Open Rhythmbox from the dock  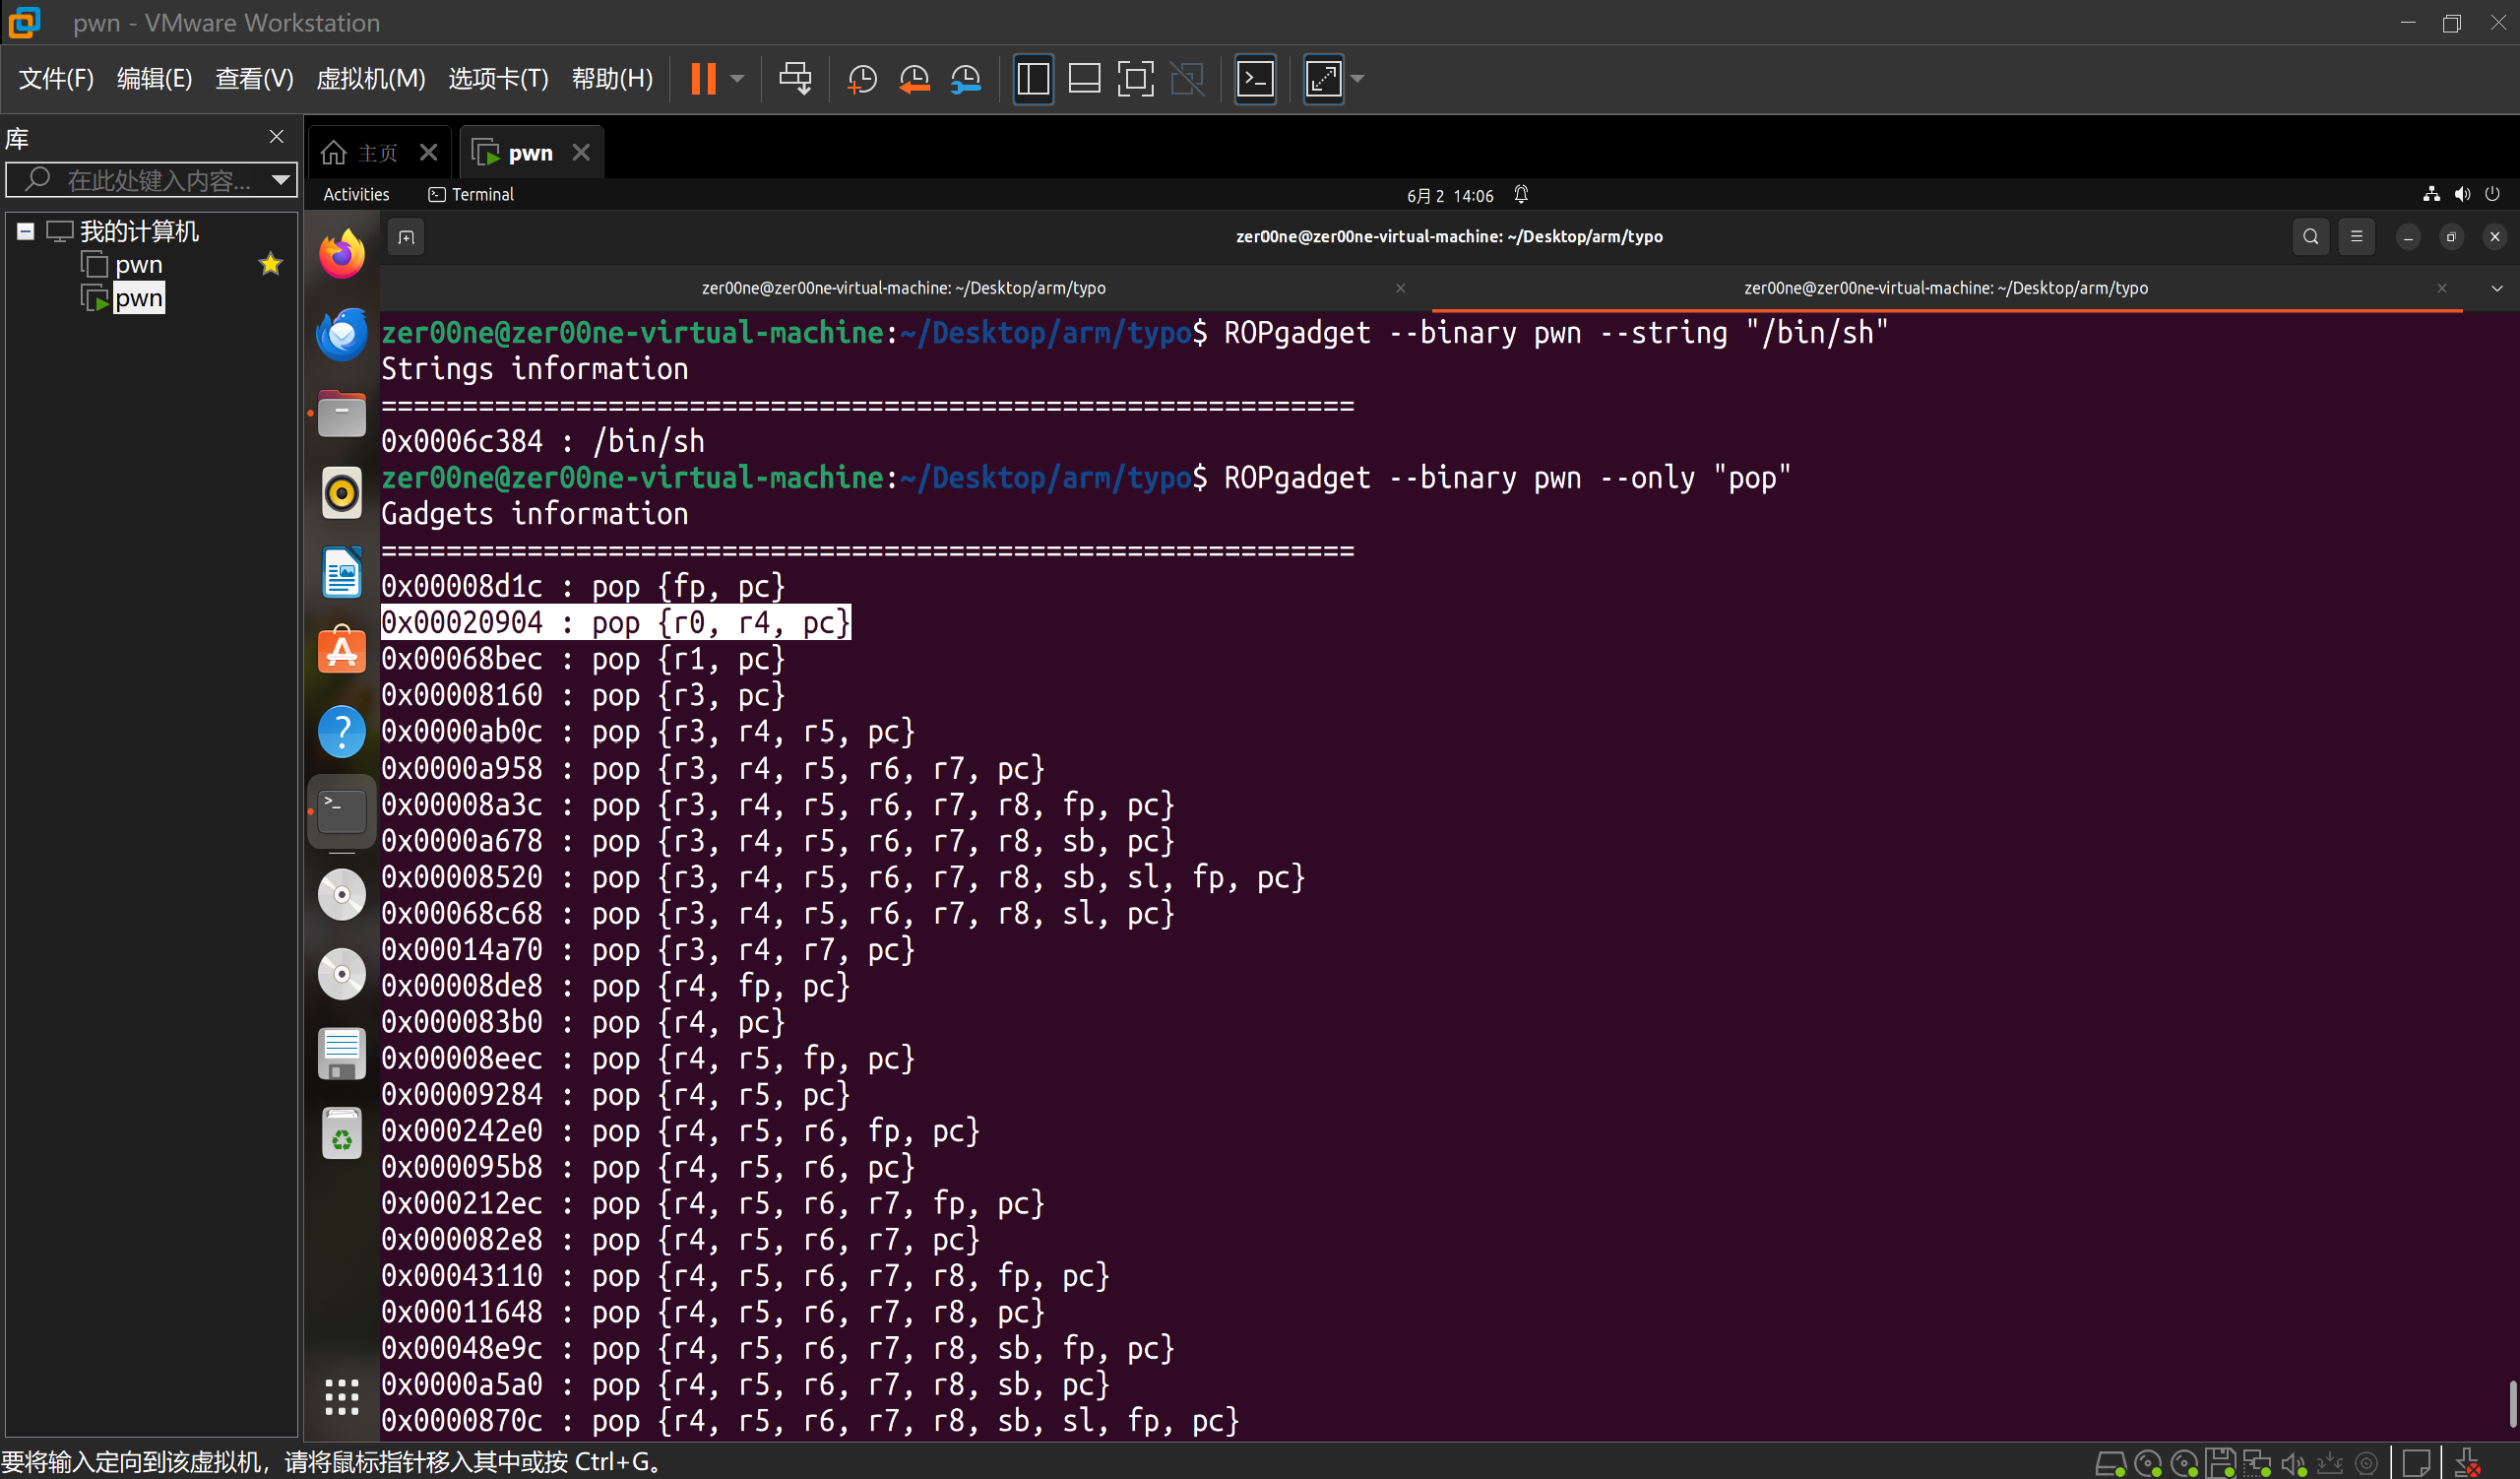pos(342,493)
